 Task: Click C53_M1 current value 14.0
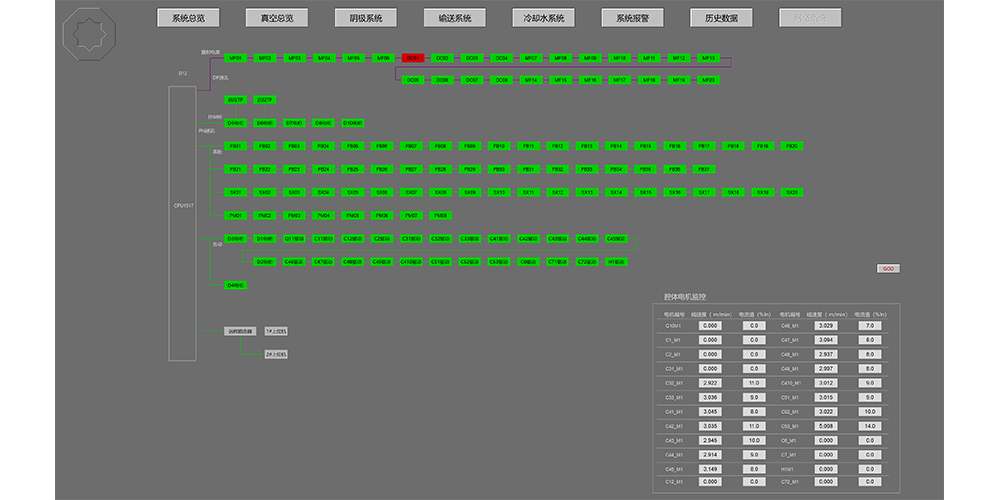[x=871, y=426]
